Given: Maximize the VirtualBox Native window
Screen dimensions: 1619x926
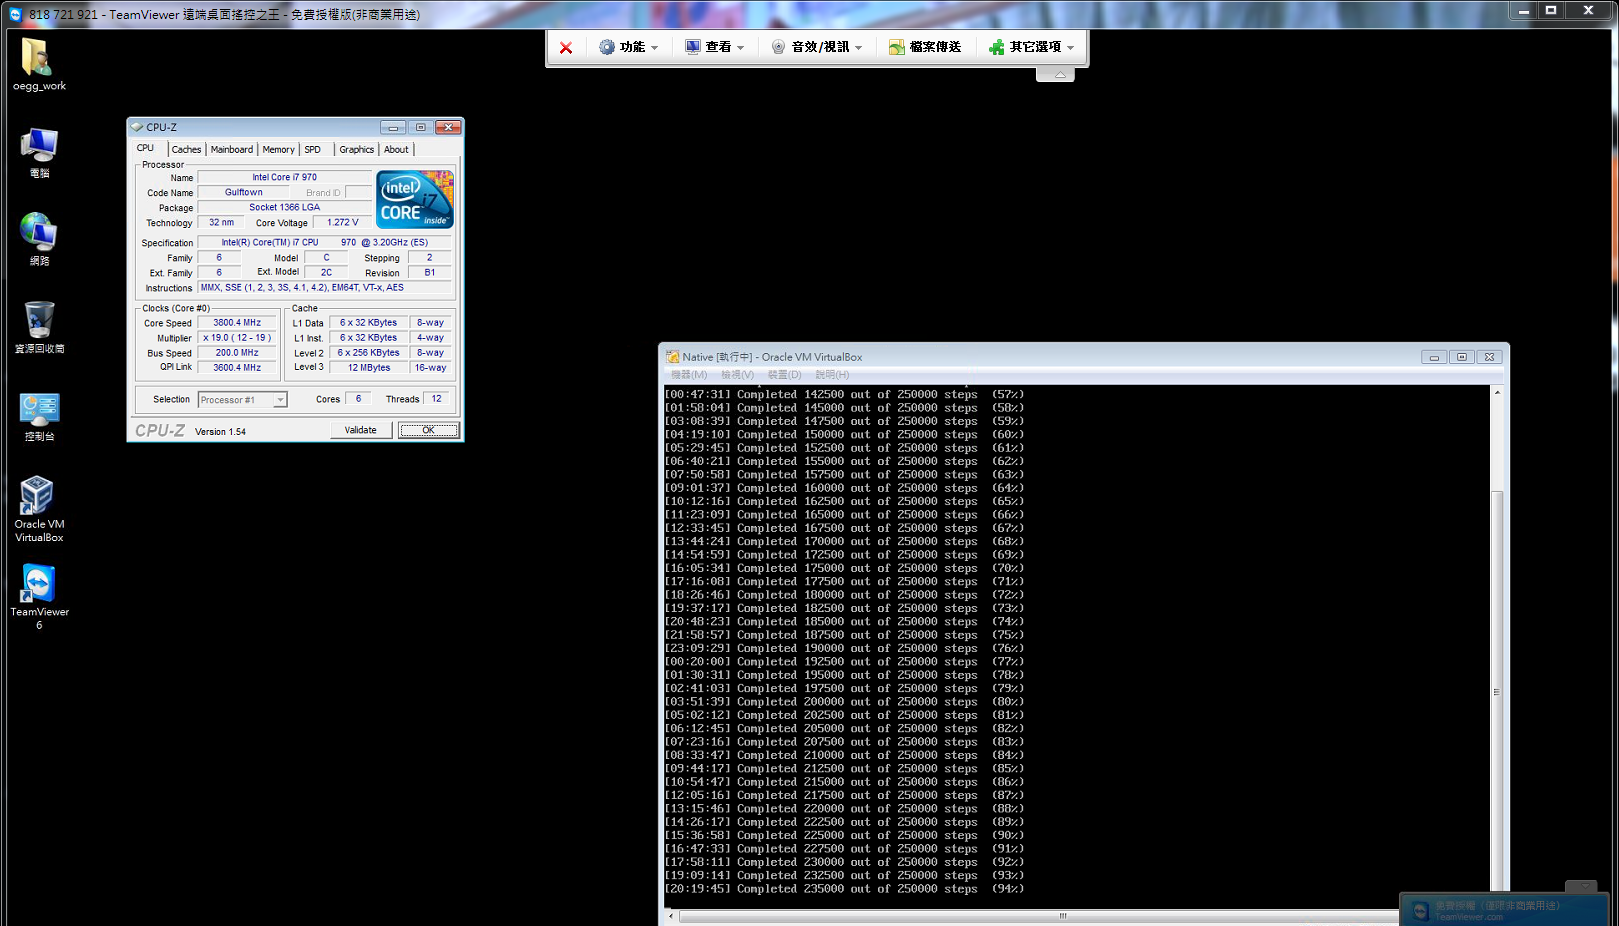Looking at the screenshot, I should point(1462,357).
